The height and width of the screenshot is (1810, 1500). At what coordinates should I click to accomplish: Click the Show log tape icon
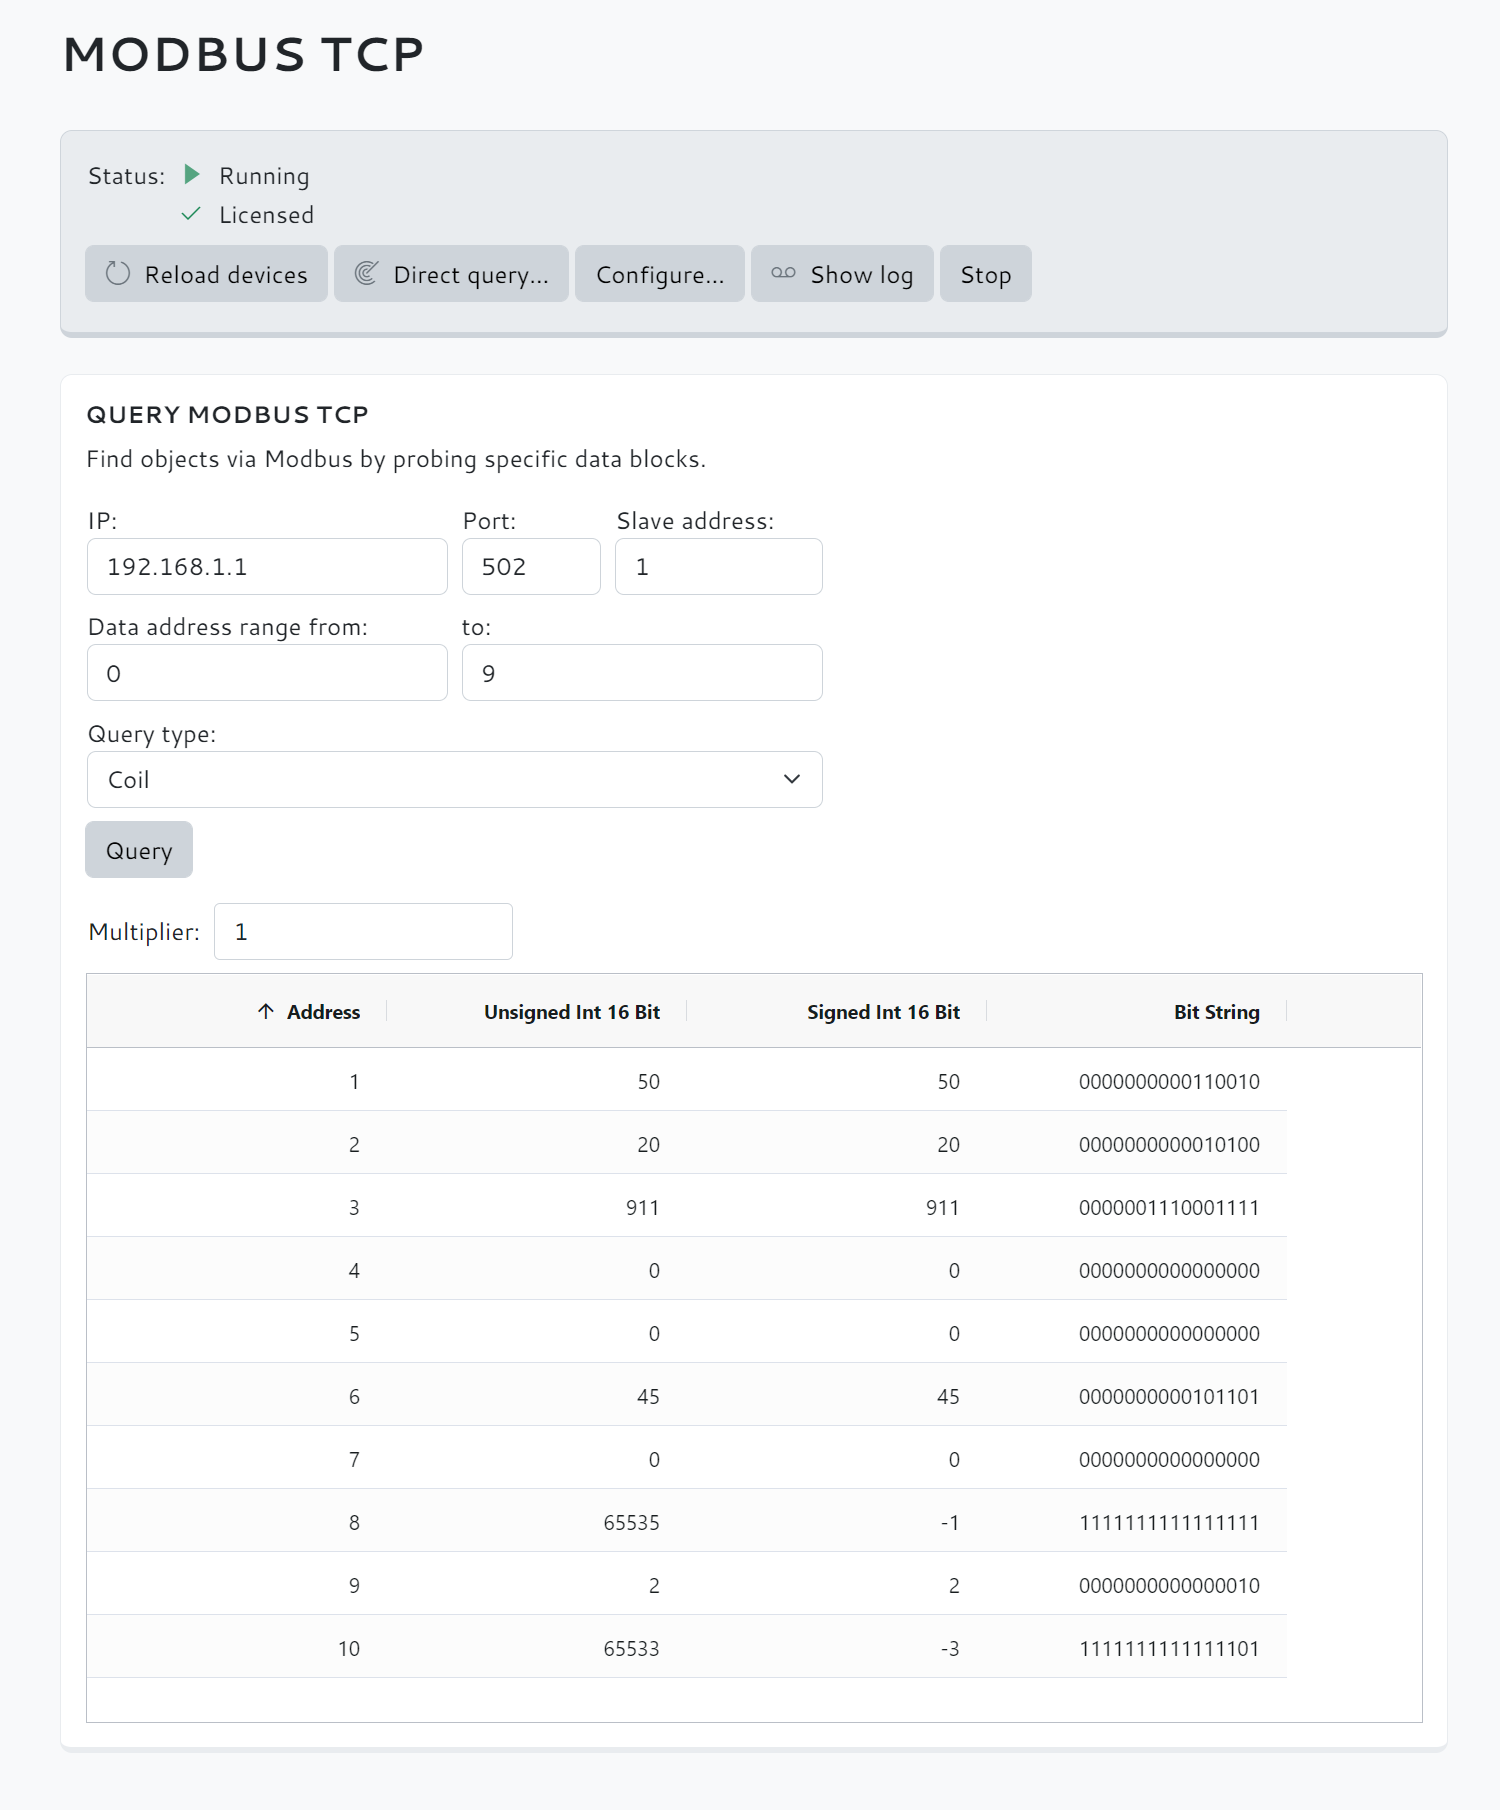[784, 273]
